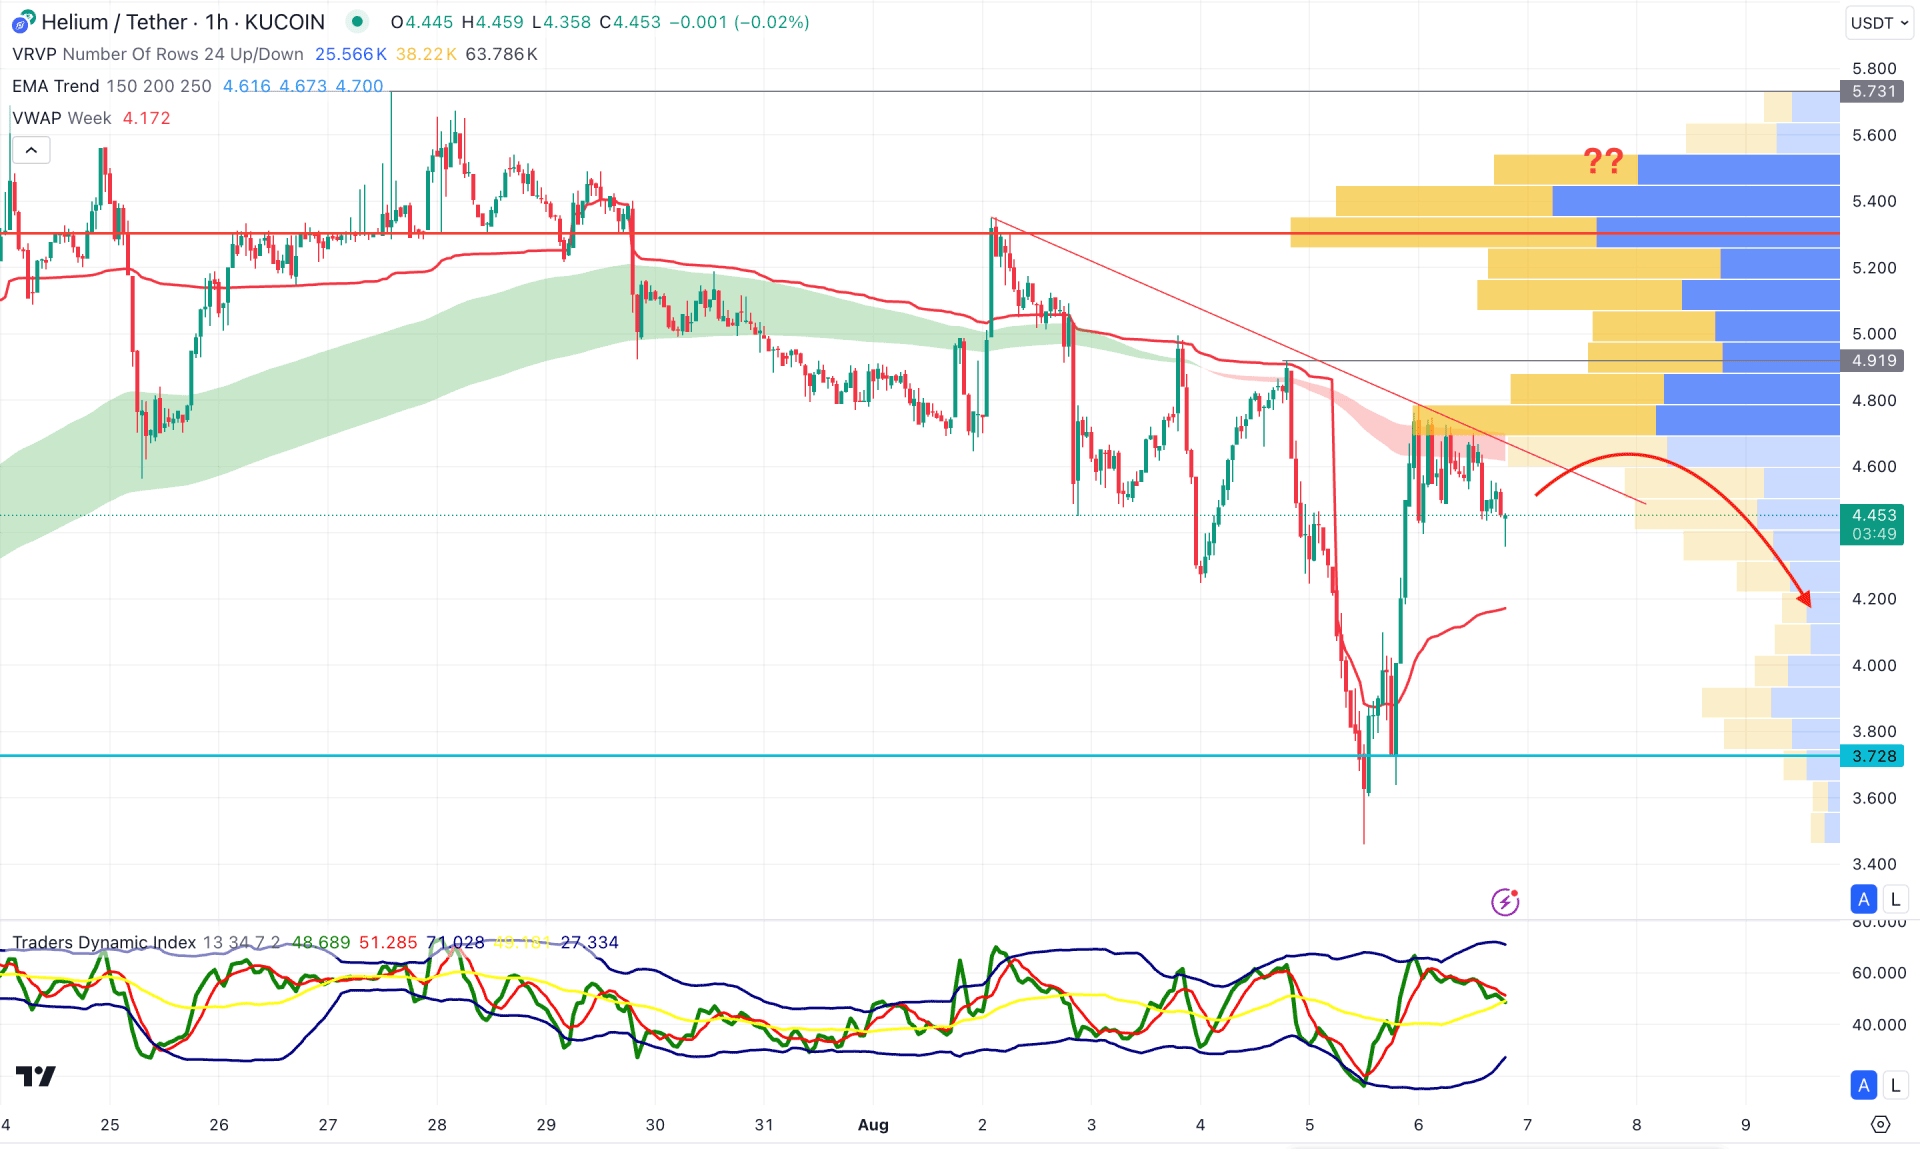Click the 60.000 indicator axis label

point(1878,972)
